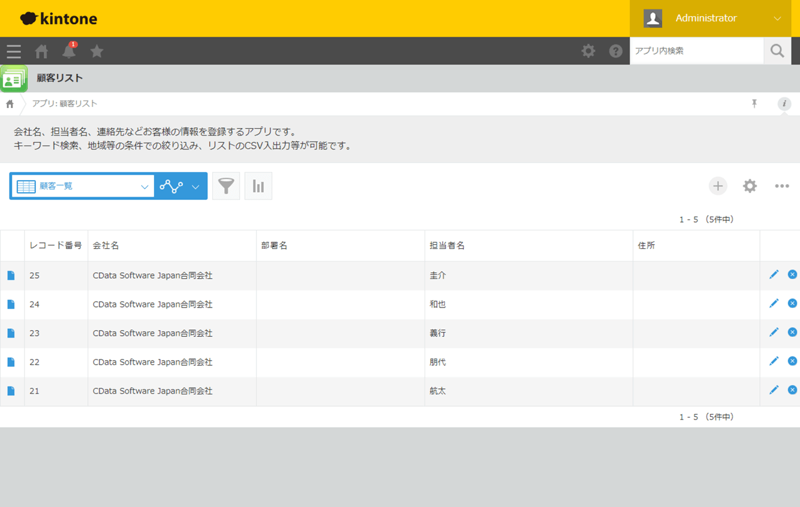
Task: Add a new record with the plus icon
Action: point(717,186)
